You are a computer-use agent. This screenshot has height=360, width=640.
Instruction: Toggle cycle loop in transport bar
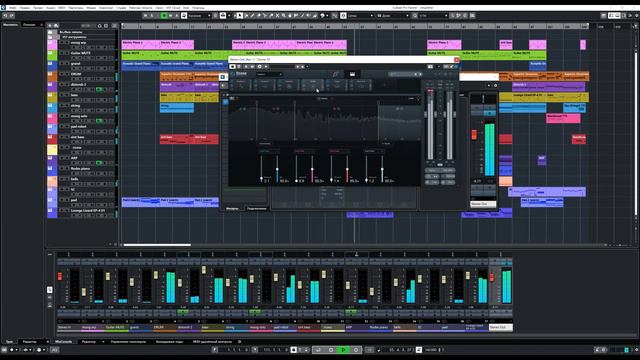(x=318, y=350)
